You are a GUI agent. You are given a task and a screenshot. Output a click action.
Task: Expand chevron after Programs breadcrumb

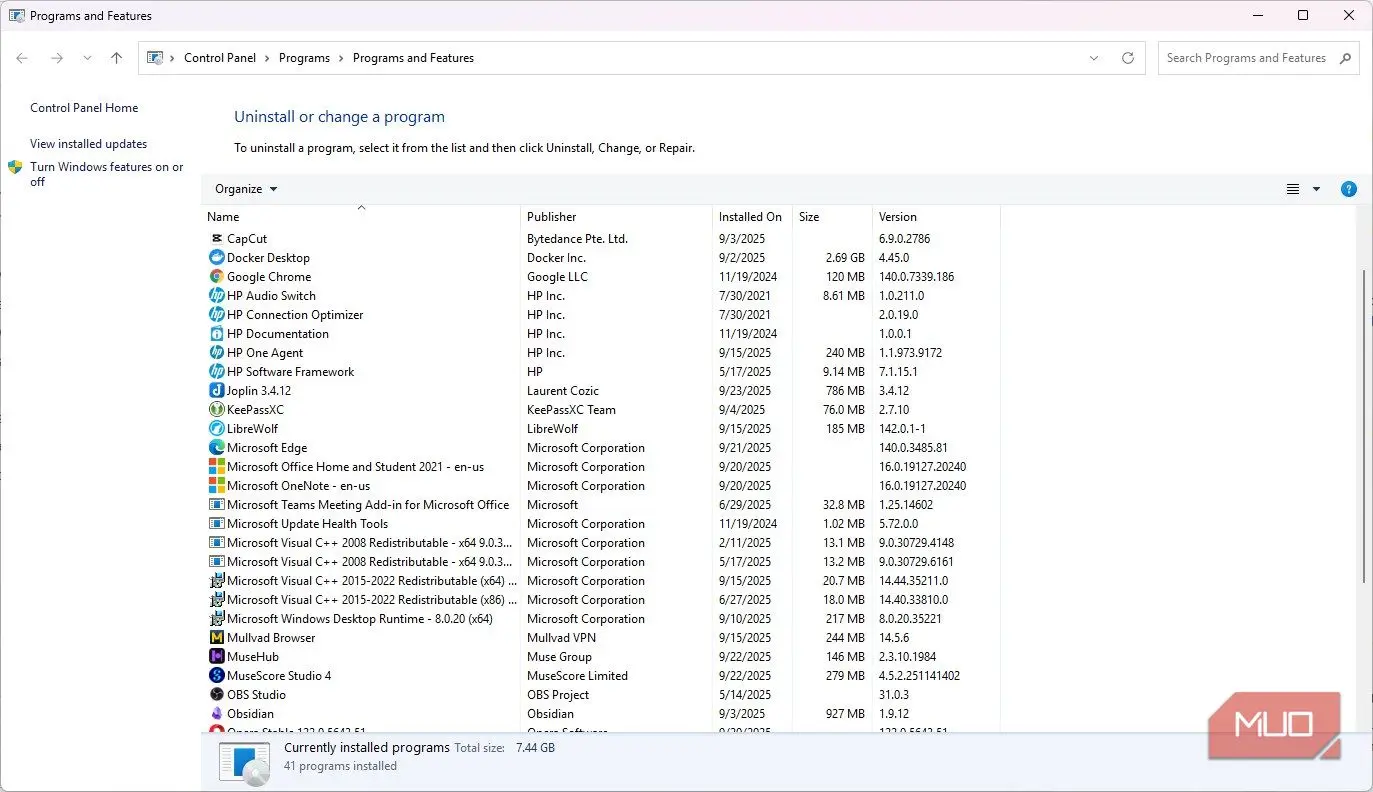click(341, 58)
